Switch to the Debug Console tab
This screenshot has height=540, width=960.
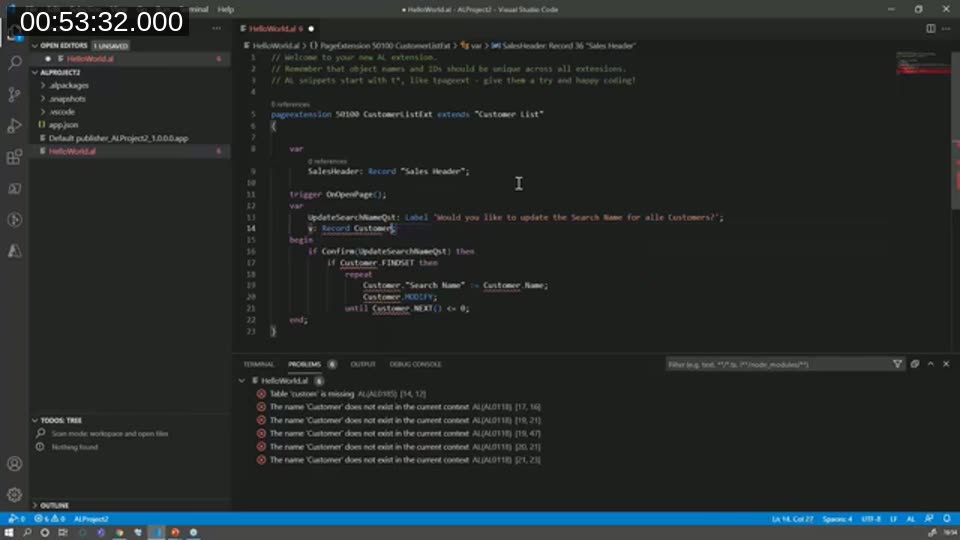click(x=415, y=364)
